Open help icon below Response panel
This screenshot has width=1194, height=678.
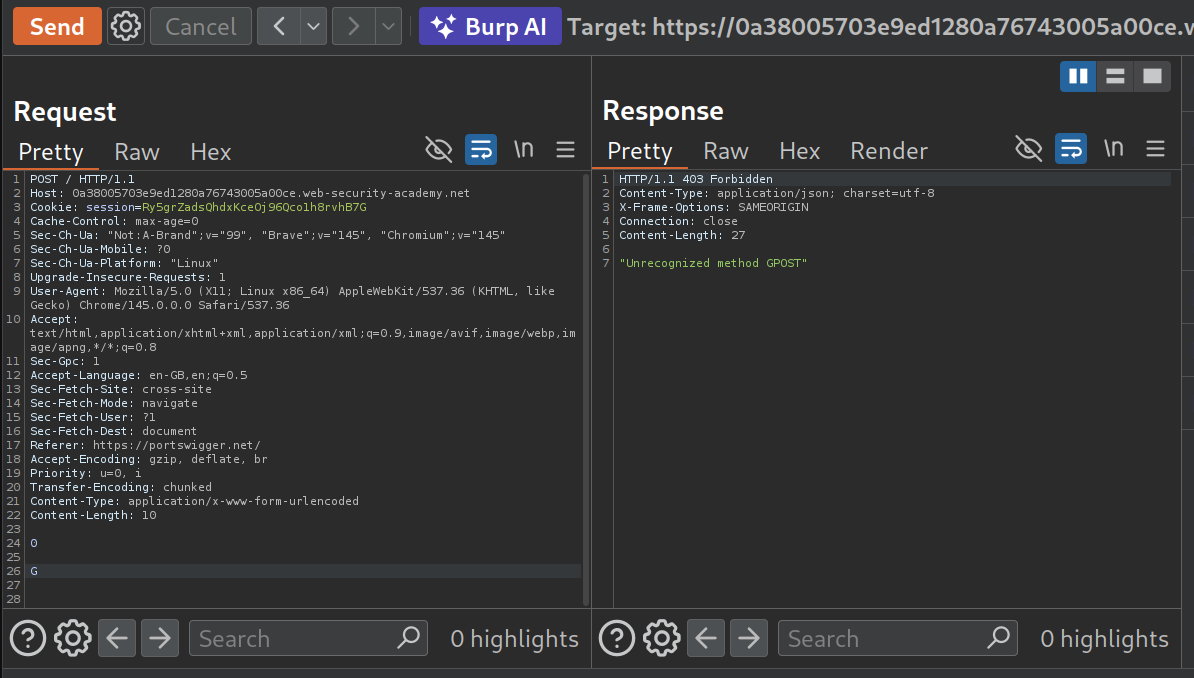pyautogui.click(x=616, y=638)
